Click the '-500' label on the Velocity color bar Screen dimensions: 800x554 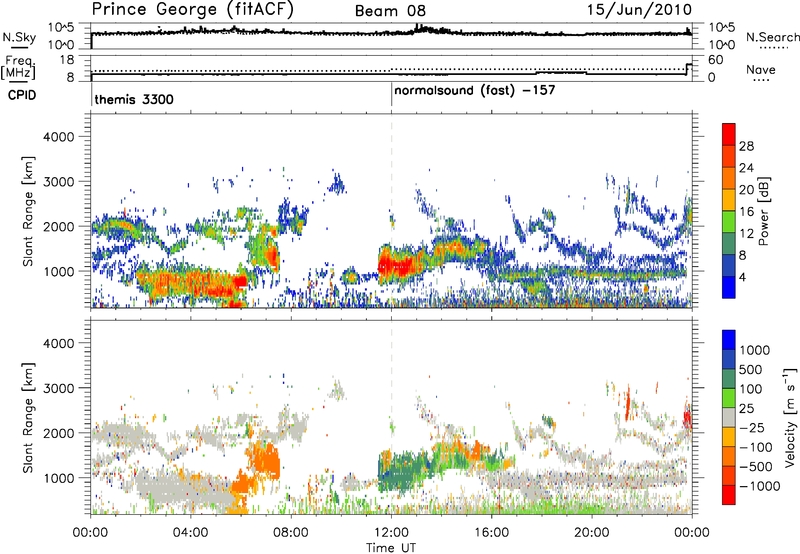(756, 467)
